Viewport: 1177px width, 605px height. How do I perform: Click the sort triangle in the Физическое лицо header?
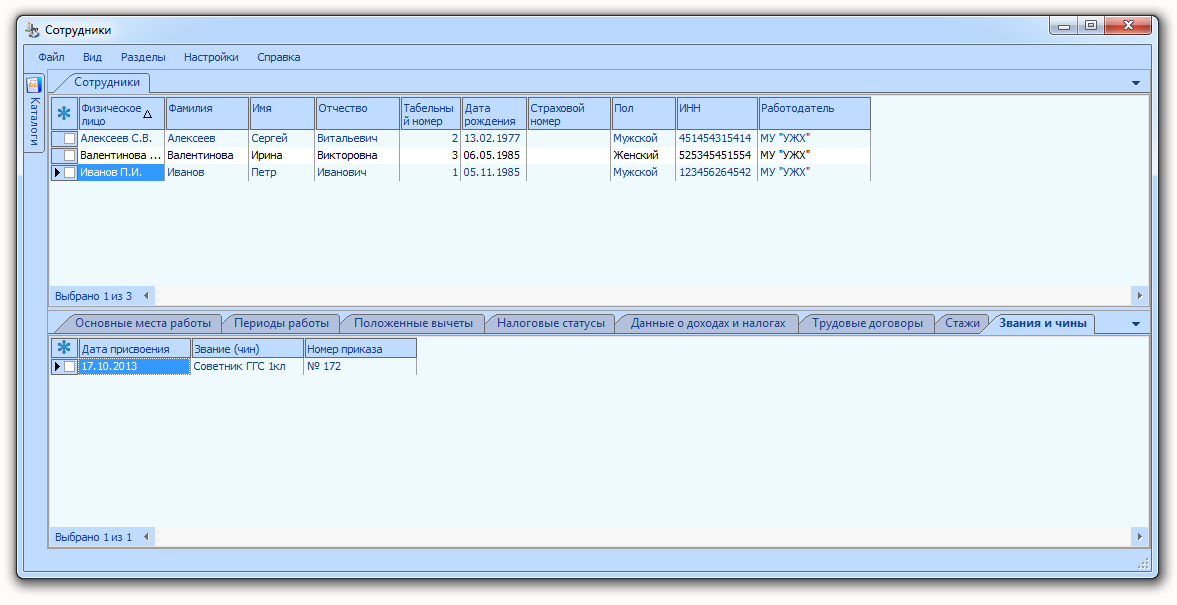(x=147, y=114)
